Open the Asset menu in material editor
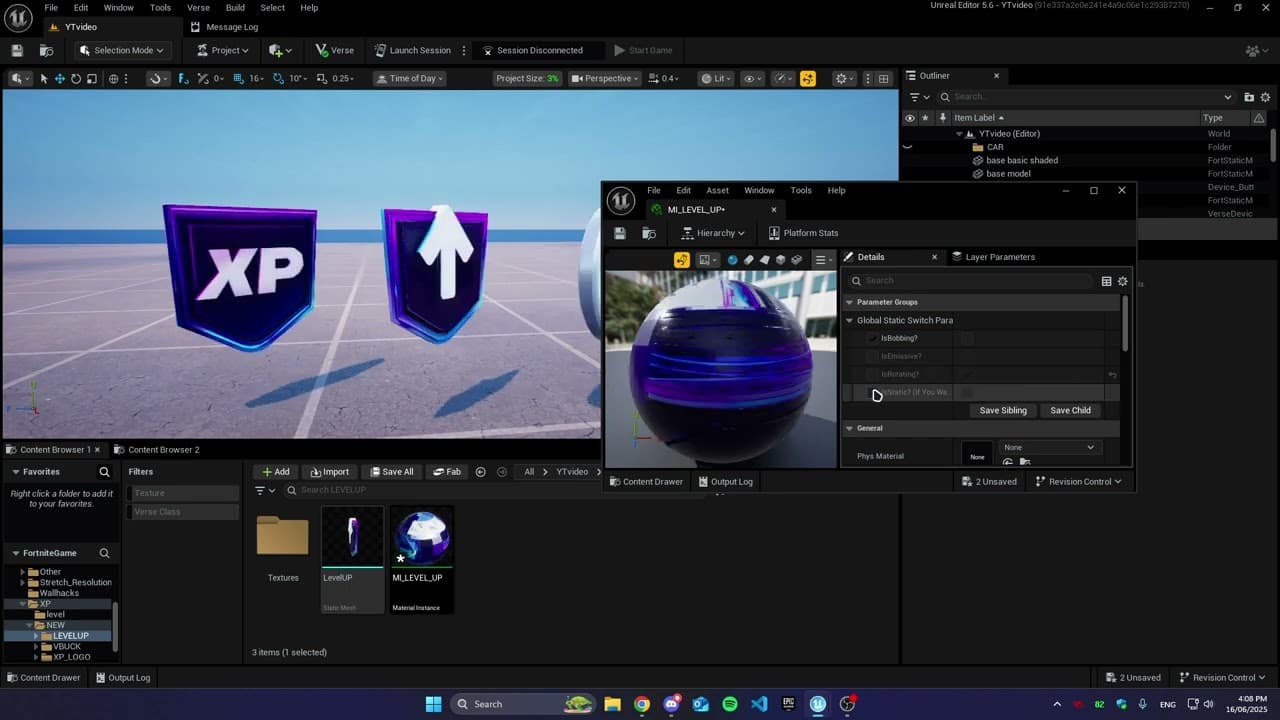 (x=718, y=190)
